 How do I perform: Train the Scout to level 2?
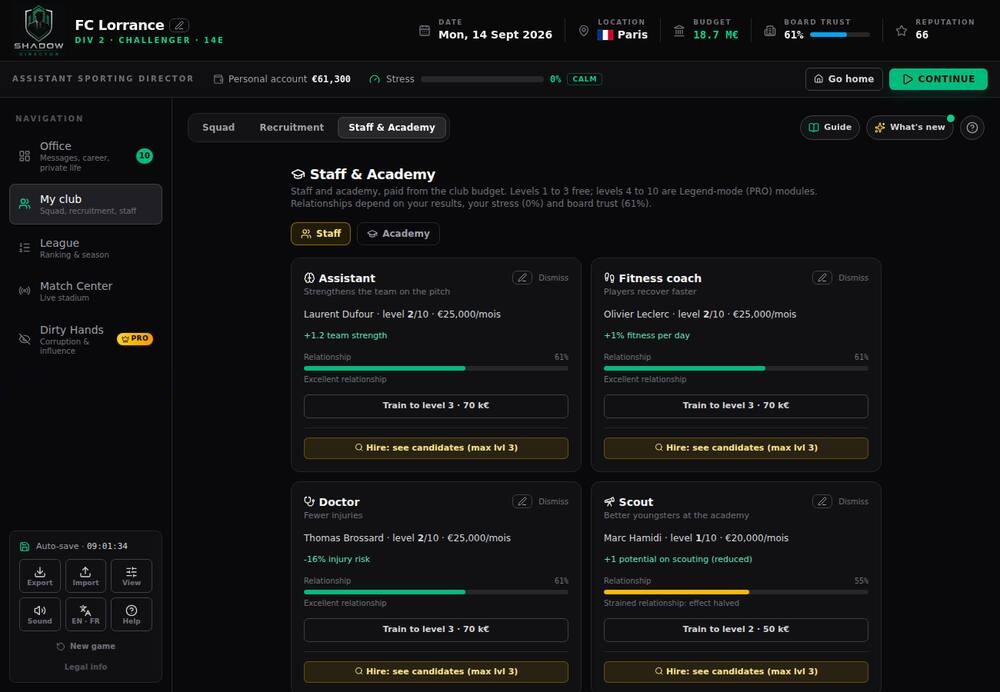click(736, 629)
